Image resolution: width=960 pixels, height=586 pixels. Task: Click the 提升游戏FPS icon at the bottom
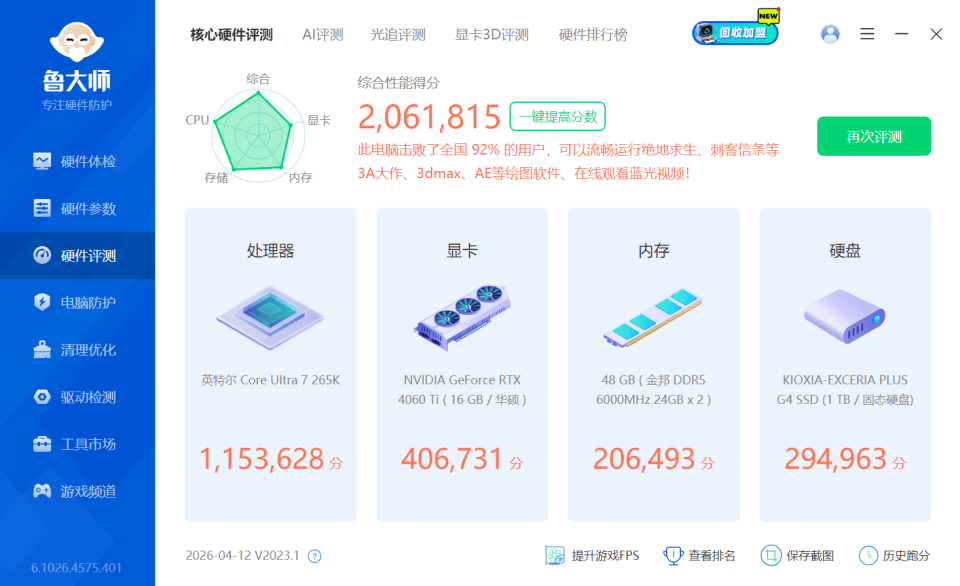click(x=554, y=554)
